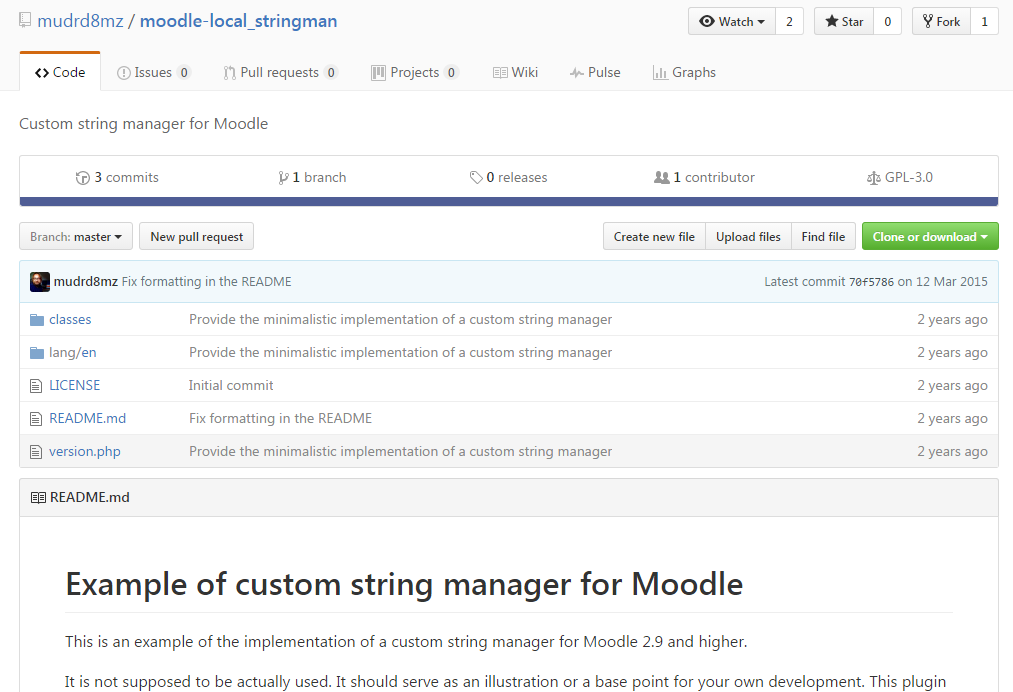View the 3 commits history
The image size is (1013, 692).
point(117,177)
